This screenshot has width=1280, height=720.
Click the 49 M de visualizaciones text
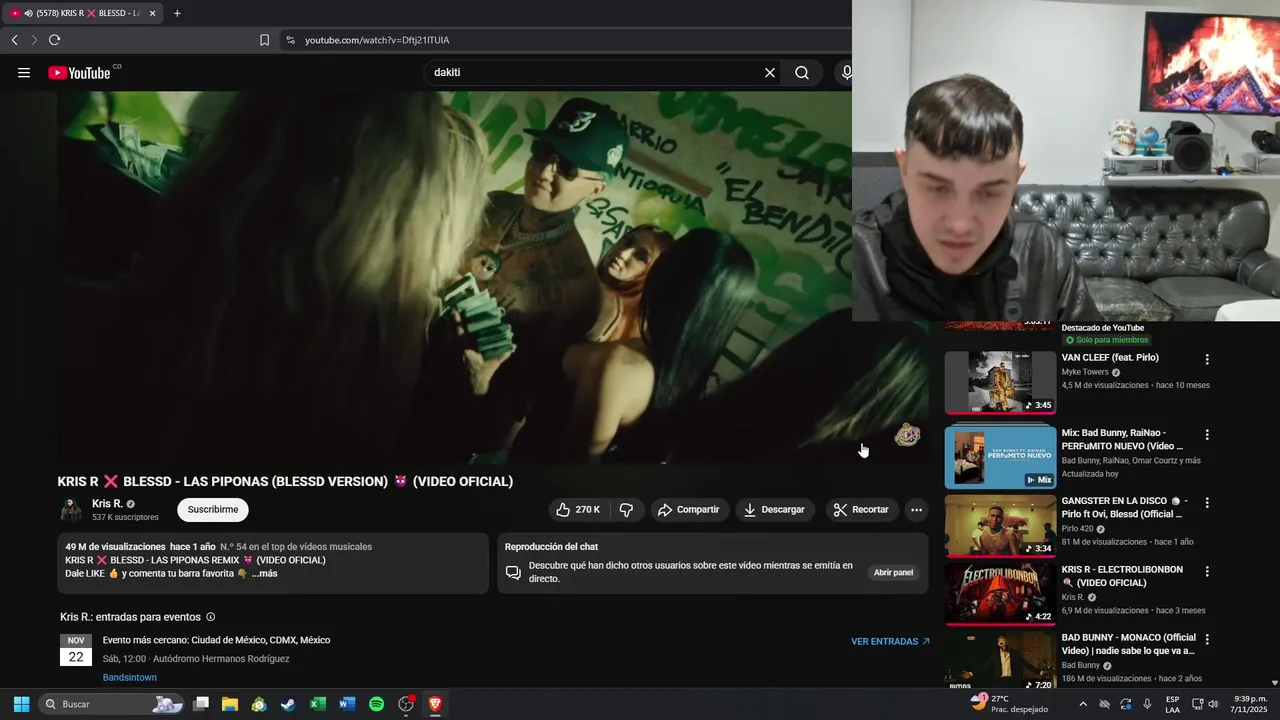click(x=115, y=547)
